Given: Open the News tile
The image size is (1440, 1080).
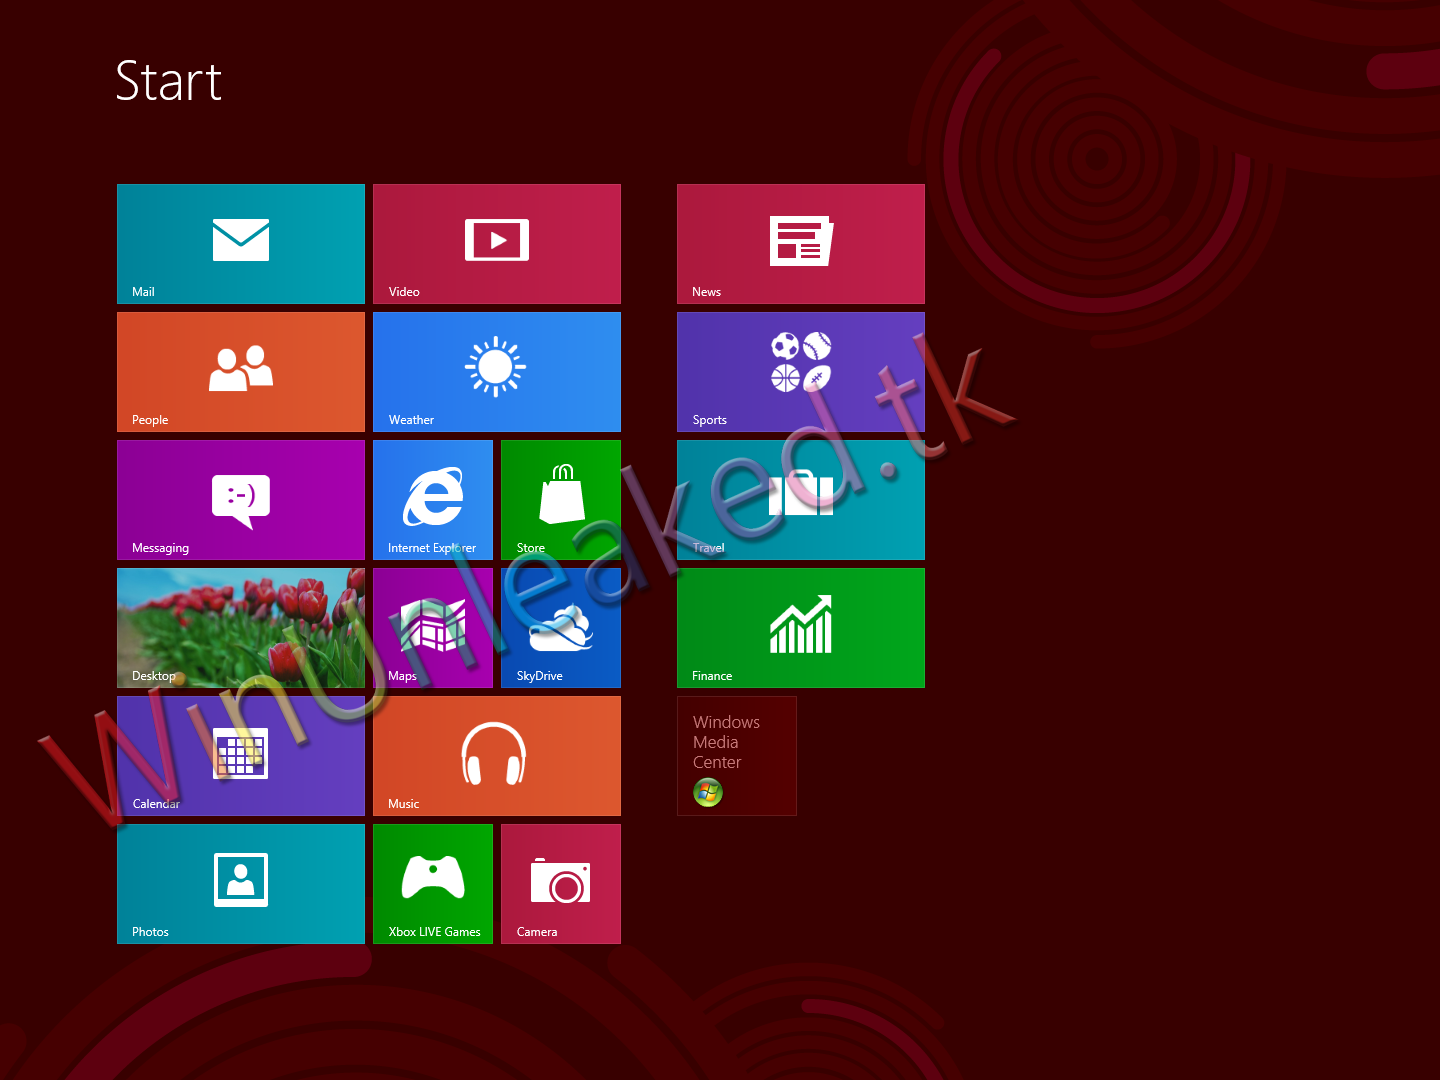Looking at the screenshot, I should (801, 244).
